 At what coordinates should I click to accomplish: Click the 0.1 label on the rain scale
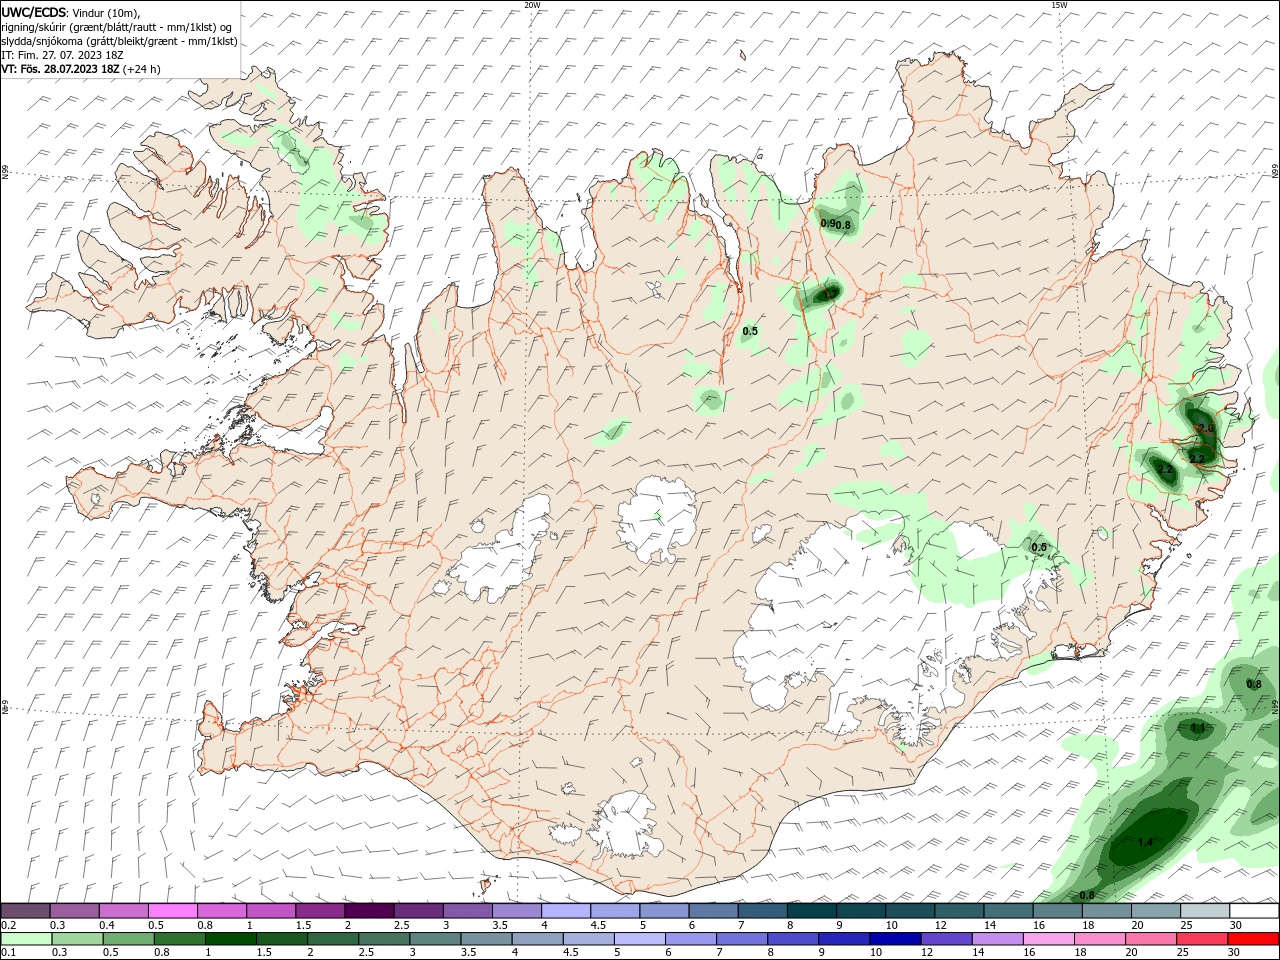(8, 953)
